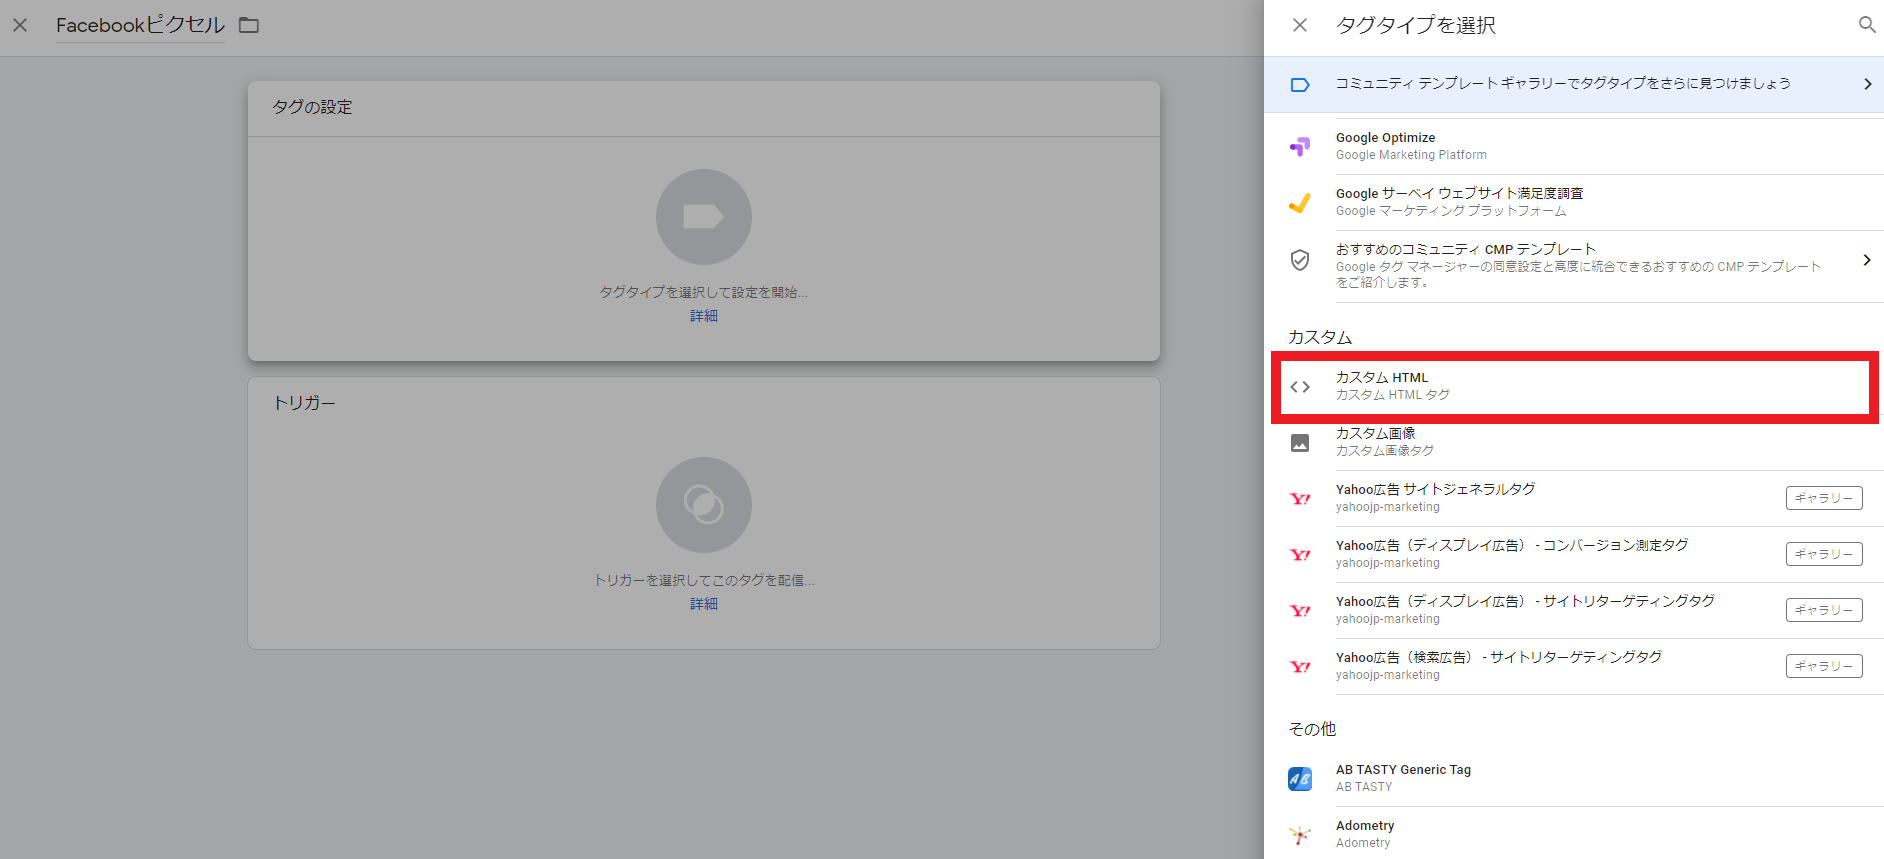Click Yahoo icon for 検索広告 サイトリターゲティングタグ
1884x859 pixels.
1300,667
